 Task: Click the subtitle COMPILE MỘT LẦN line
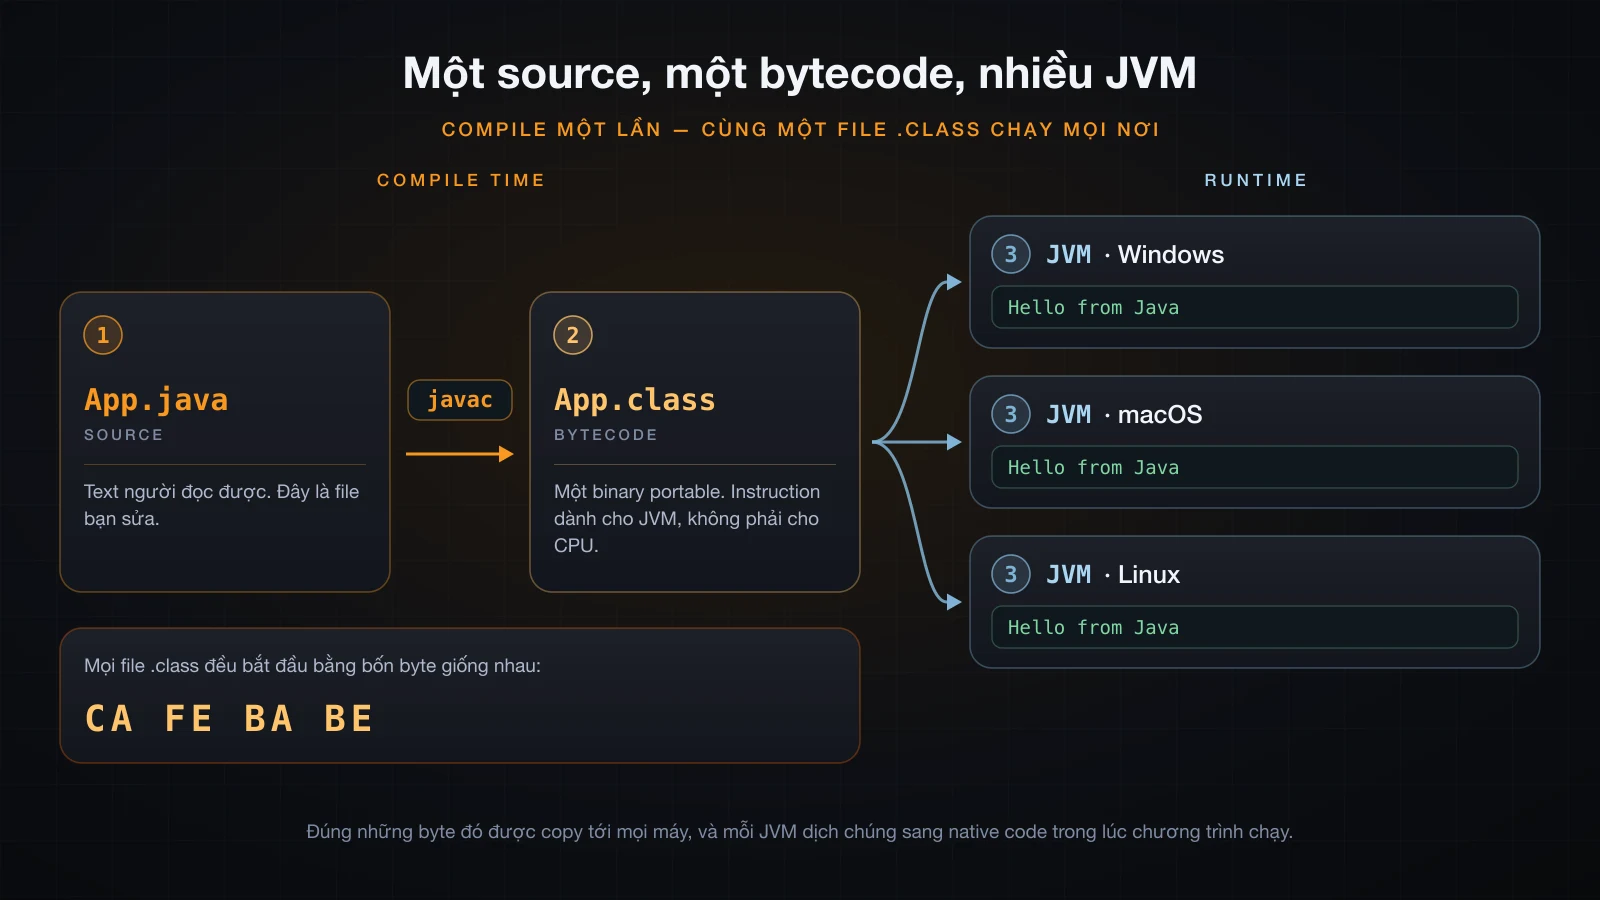point(800,129)
